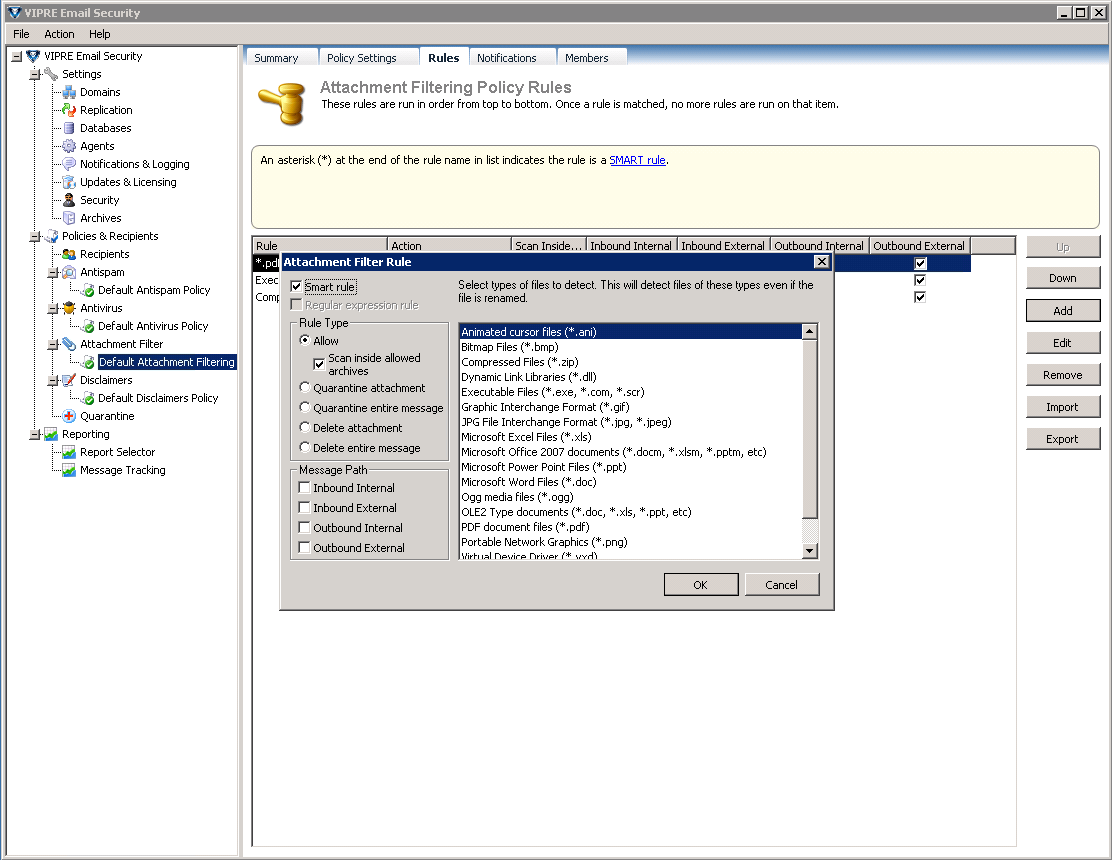The image size is (1112, 860).
Task: Click file type list scroll down arrow
Action: tap(810, 550)
